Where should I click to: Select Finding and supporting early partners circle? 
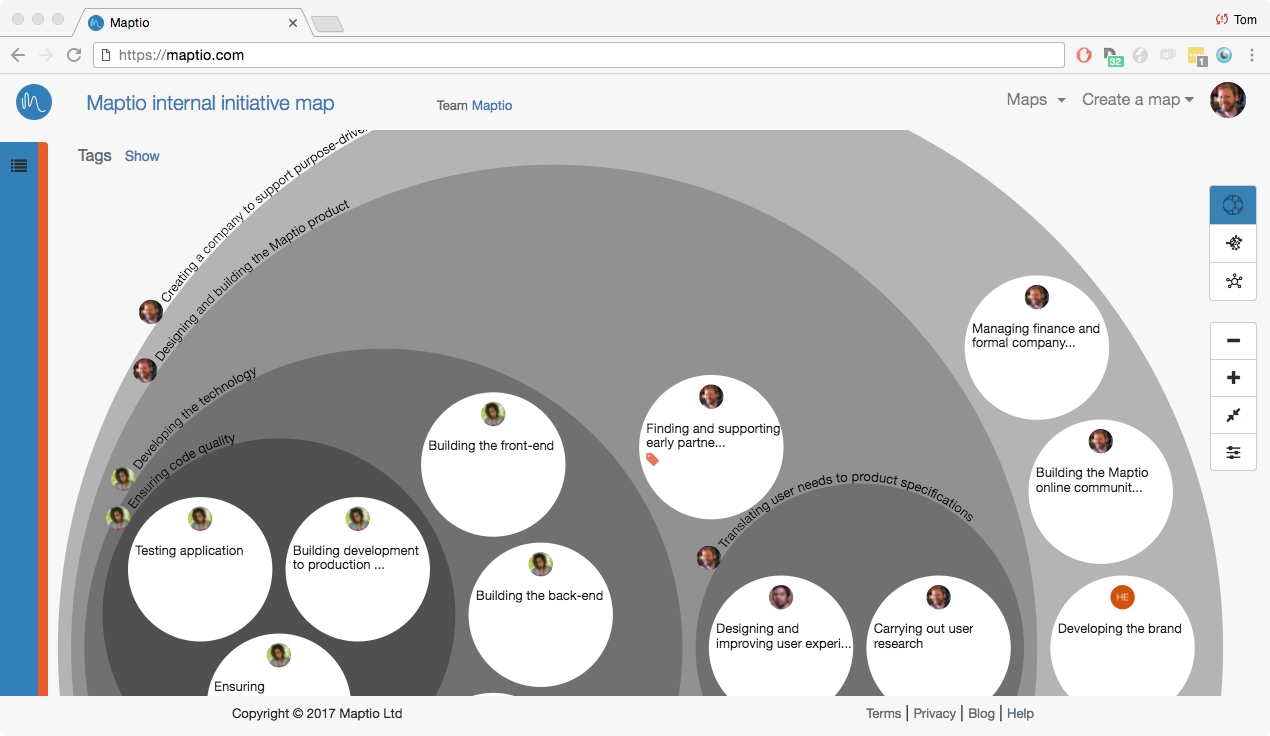(711, 447)
